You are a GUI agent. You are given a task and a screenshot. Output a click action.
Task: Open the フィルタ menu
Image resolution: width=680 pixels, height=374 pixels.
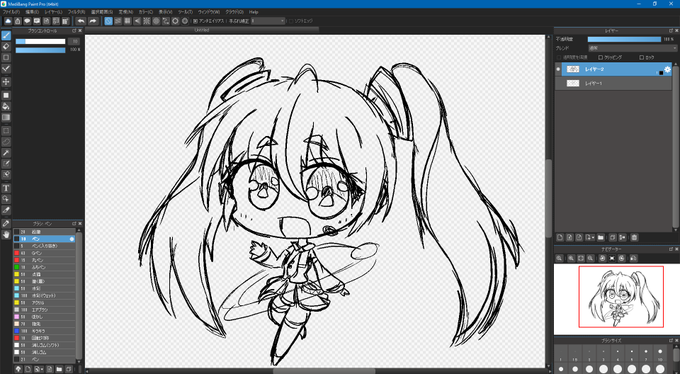click(x=76, y=12)
